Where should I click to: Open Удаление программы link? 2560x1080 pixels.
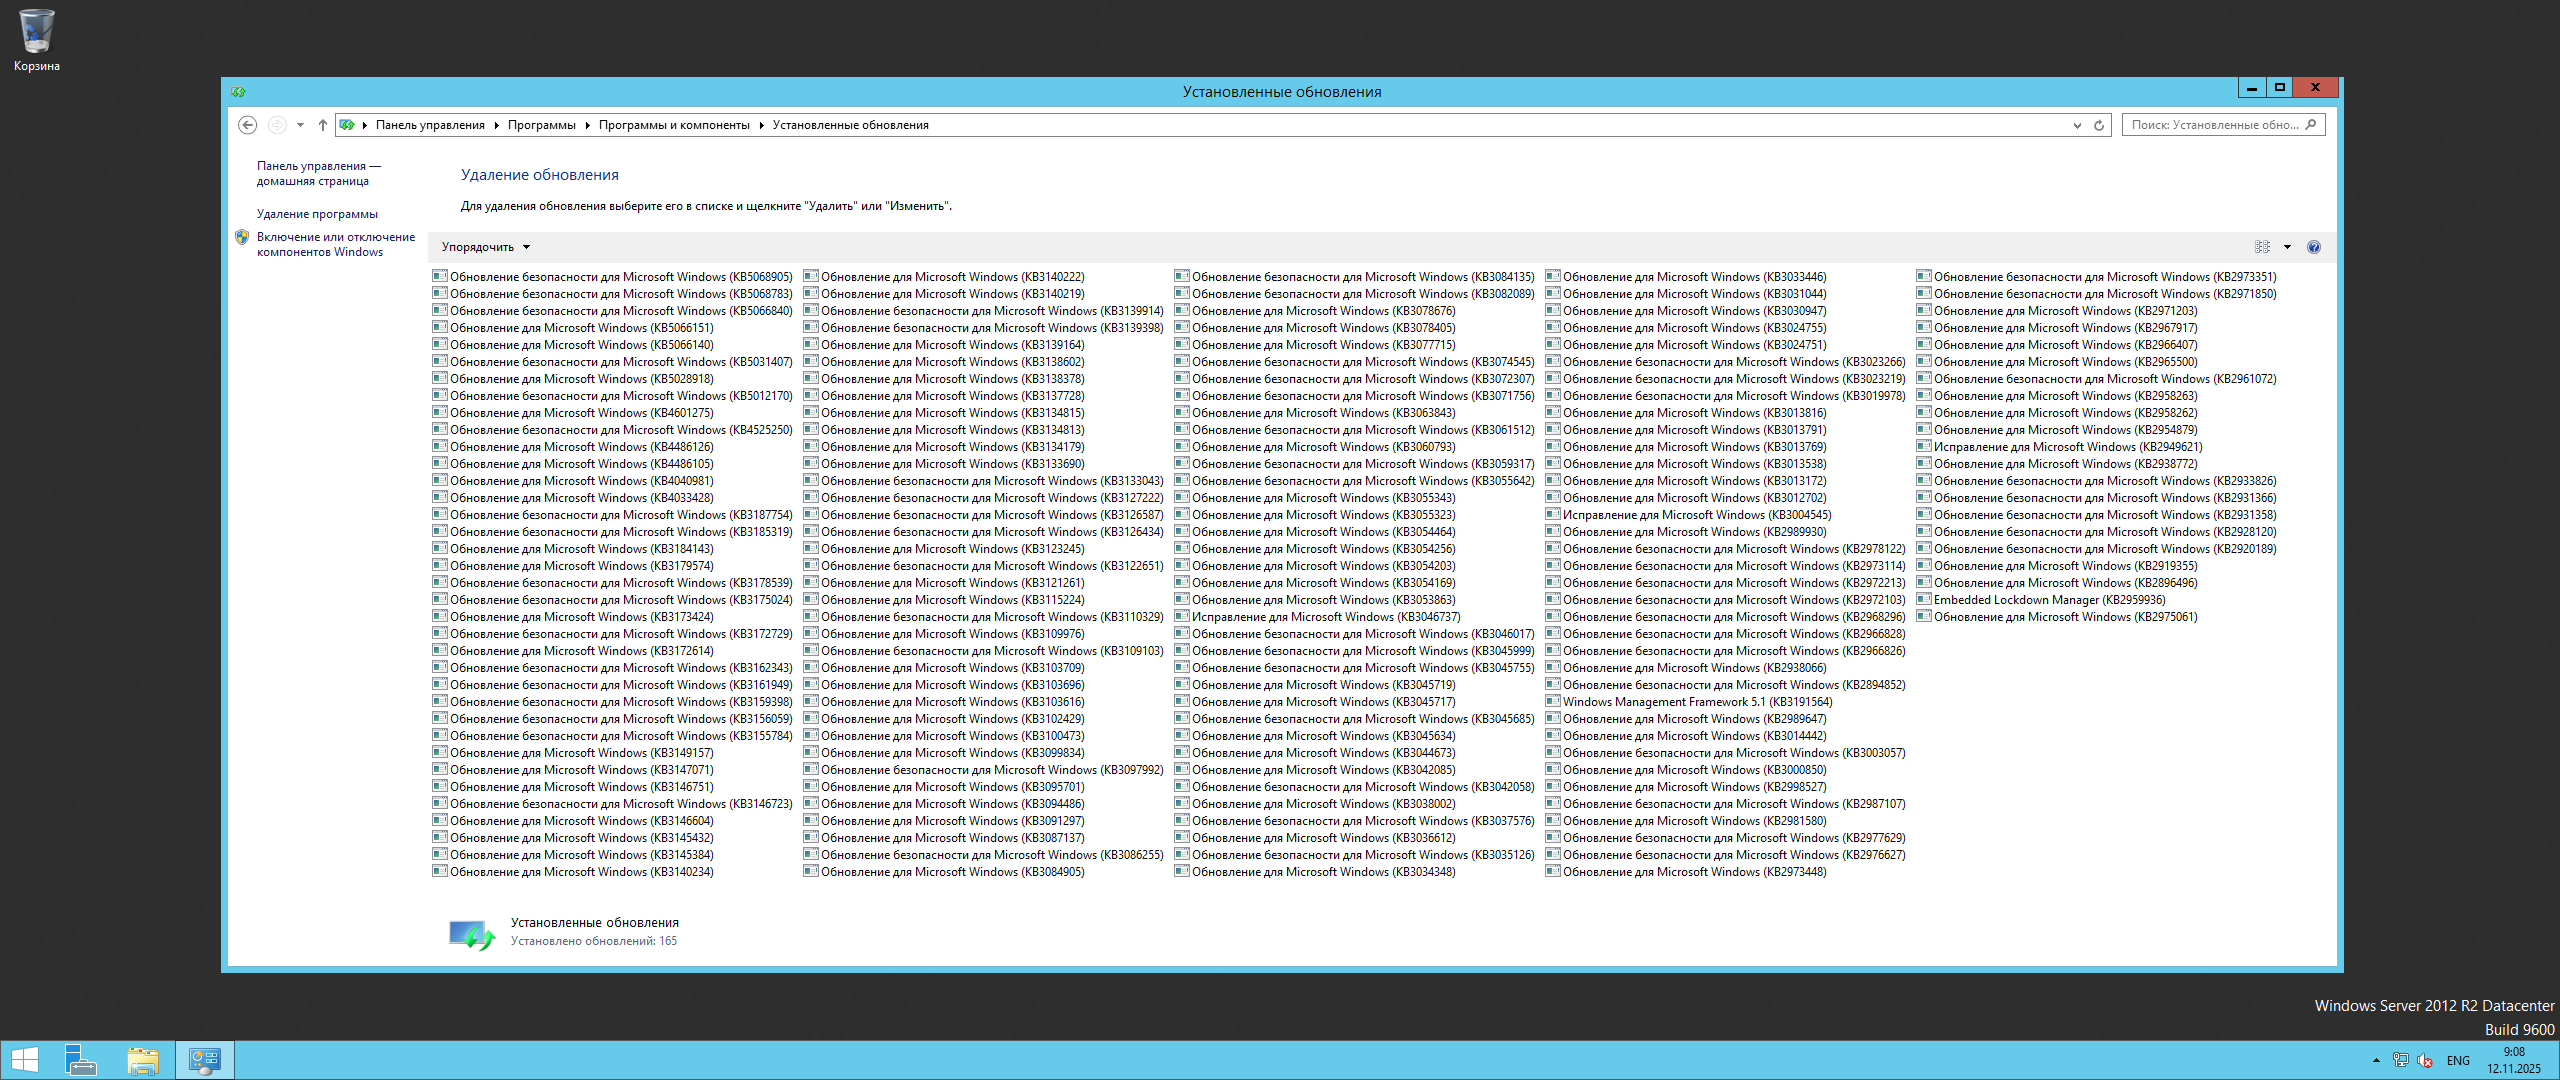[x=317, y=214]
